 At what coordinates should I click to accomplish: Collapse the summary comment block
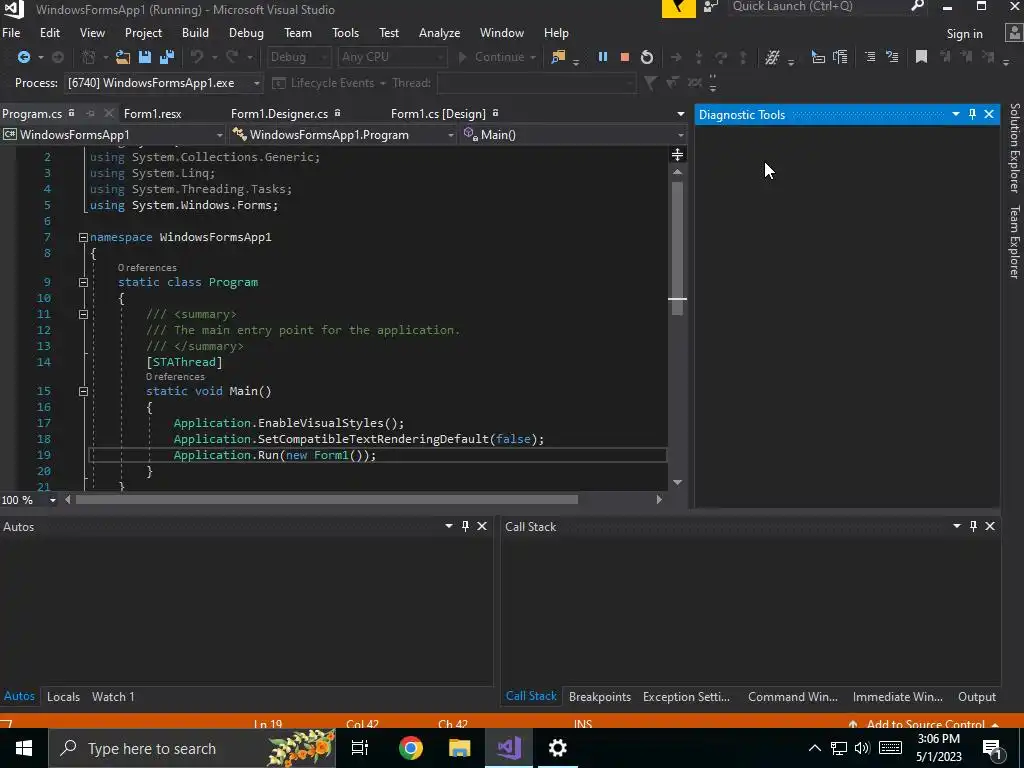click(83, 315)
